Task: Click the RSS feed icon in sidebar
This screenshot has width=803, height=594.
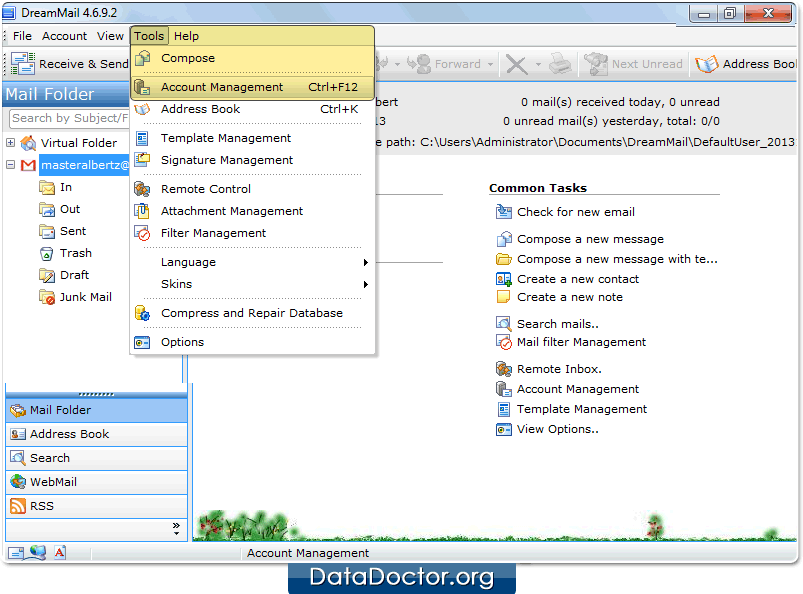Action: coord(18,506)
